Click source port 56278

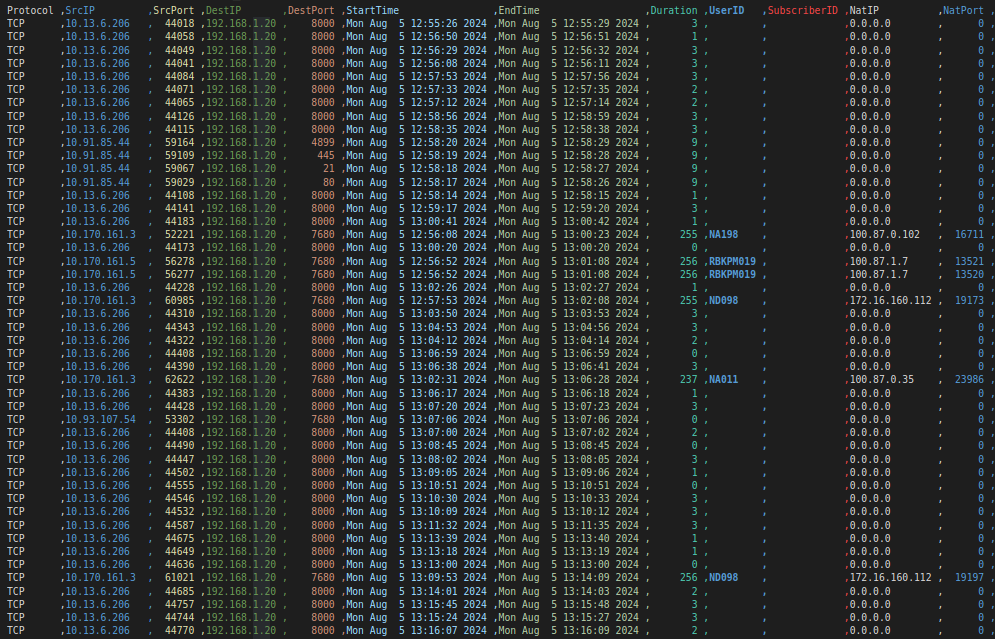180,261
